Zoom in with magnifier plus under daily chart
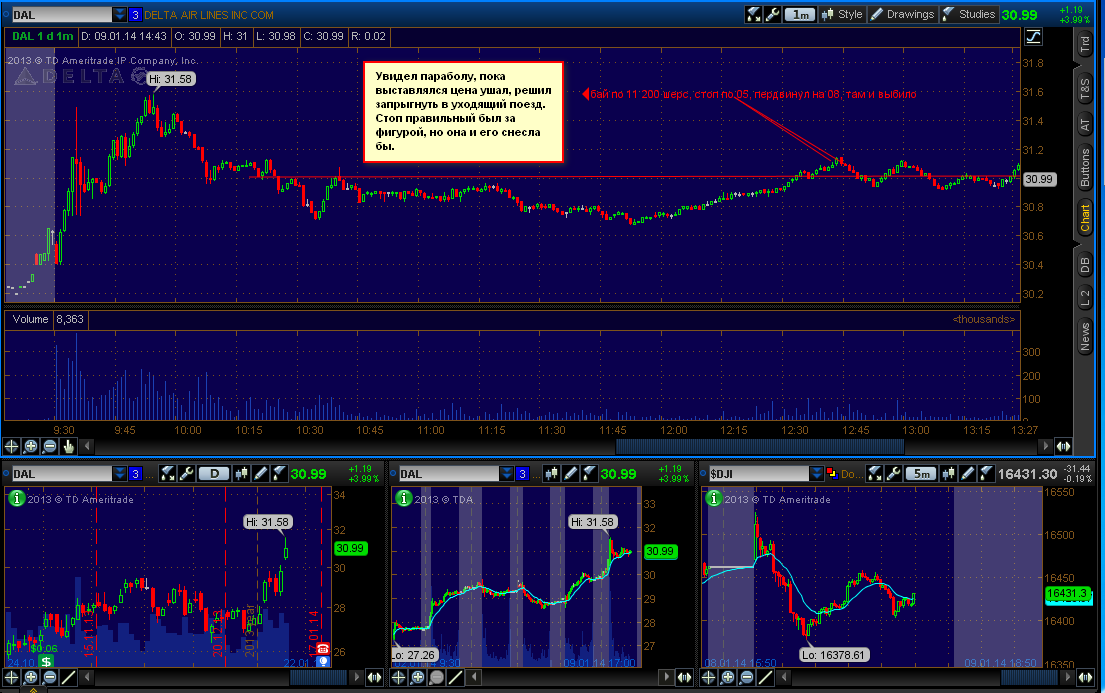The image size is (1105, 693). [30, 677]
